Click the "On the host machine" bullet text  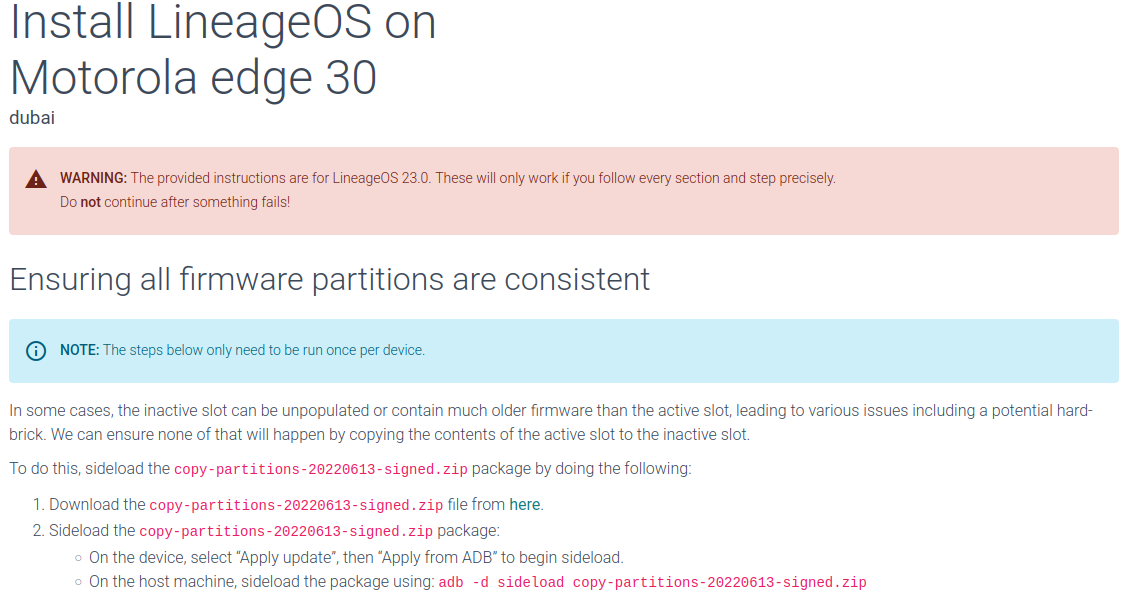[x=262, y=582]
